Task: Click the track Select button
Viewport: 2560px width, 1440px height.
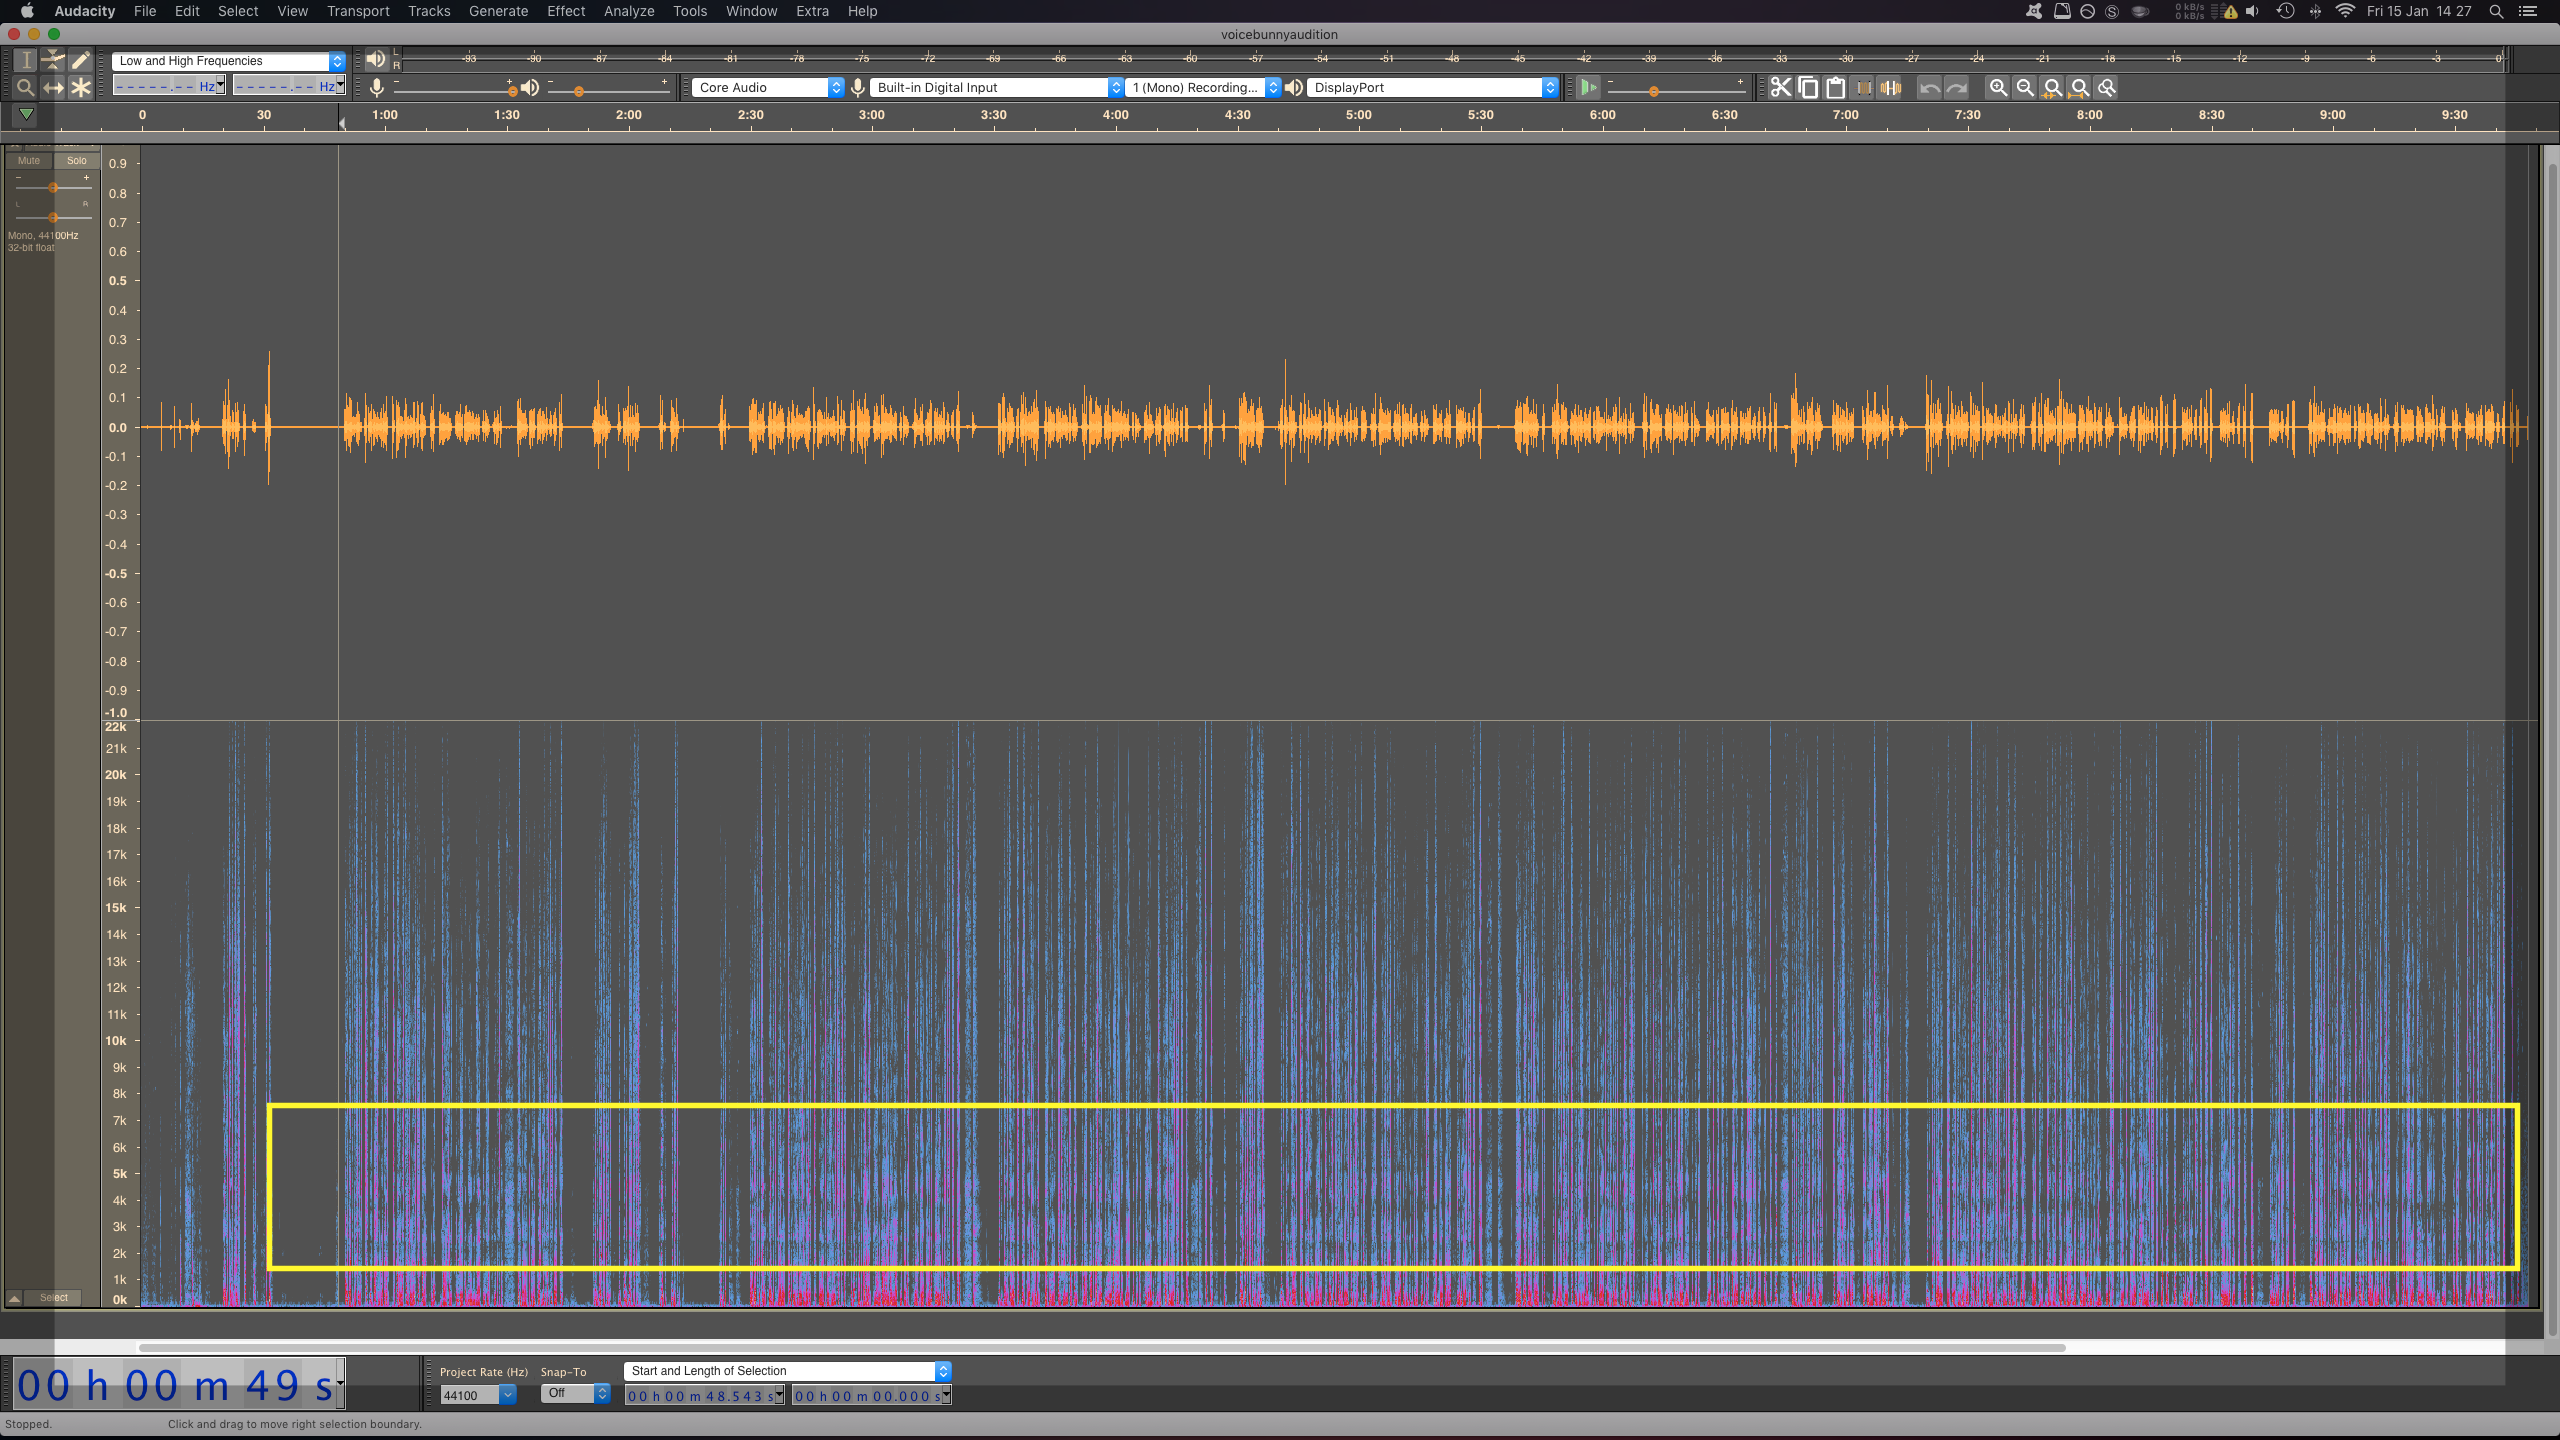Action: pos(54,1298)
